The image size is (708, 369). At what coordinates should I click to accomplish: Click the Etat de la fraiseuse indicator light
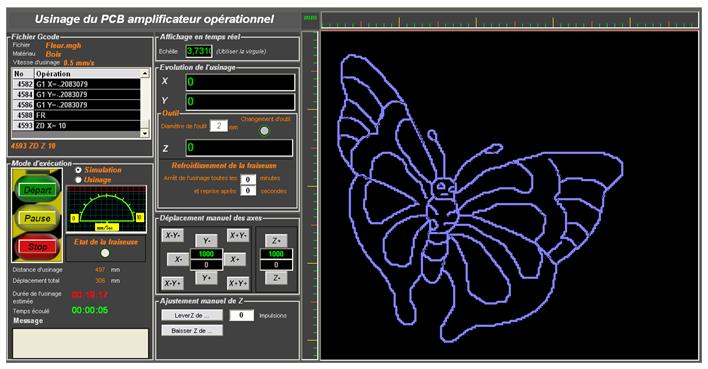pyautogui.click(x=105, y=253)
